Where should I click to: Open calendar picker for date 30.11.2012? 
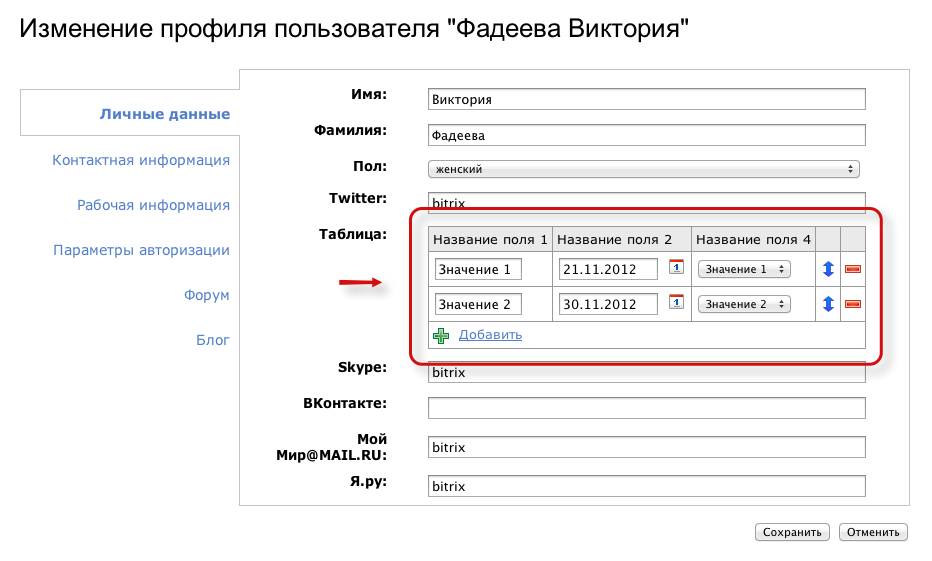pyautogui.click(x=676, y=302)
